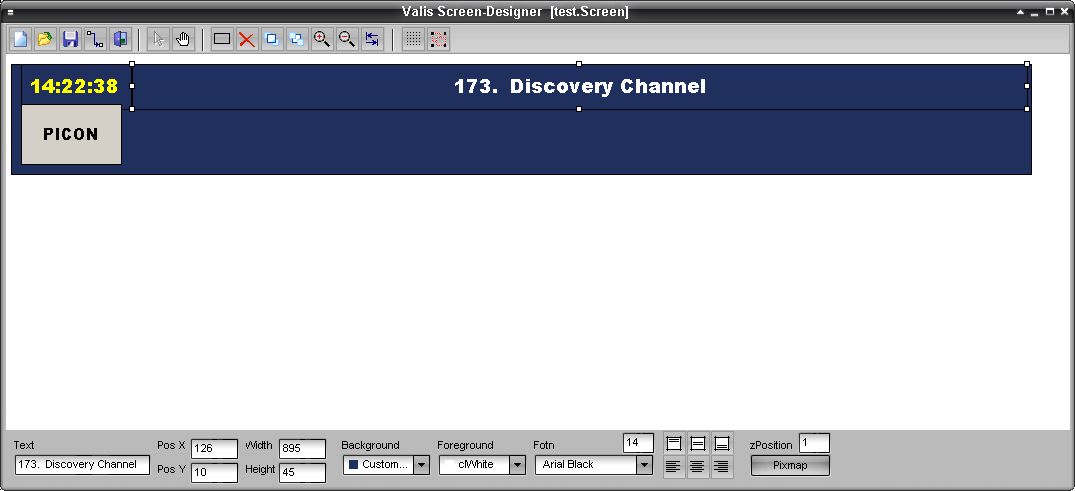This screenshot has height=491, width=1075.
Task: Click the Pos X field
Action: coord(215,448)
